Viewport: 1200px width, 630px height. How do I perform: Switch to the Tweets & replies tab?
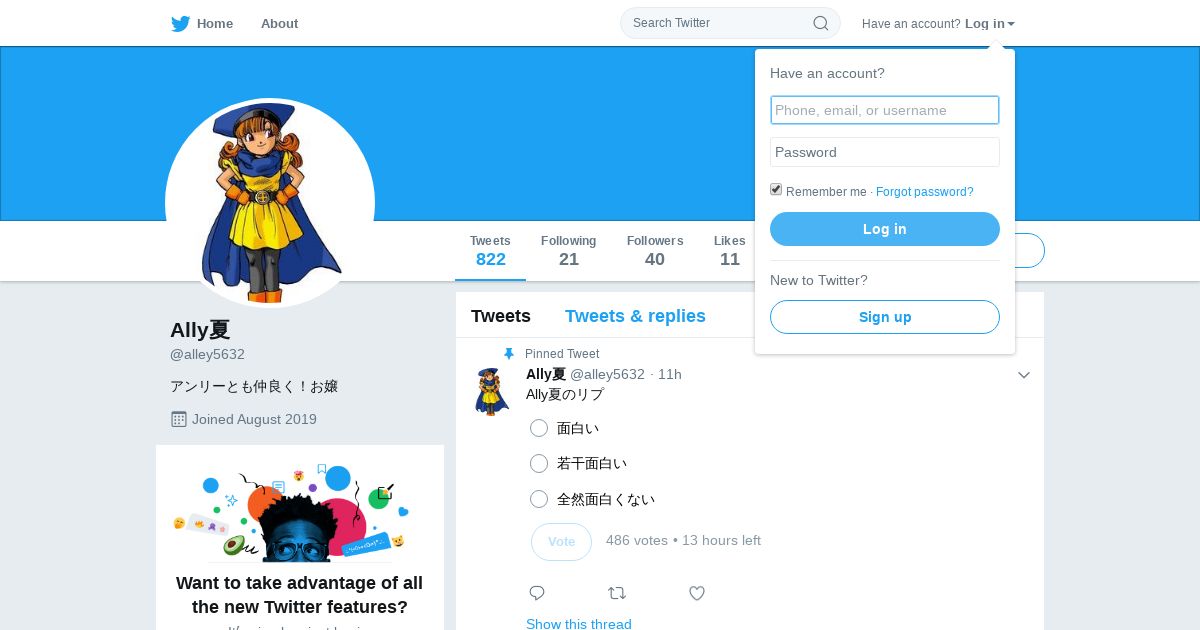click(x=635, y=316)
